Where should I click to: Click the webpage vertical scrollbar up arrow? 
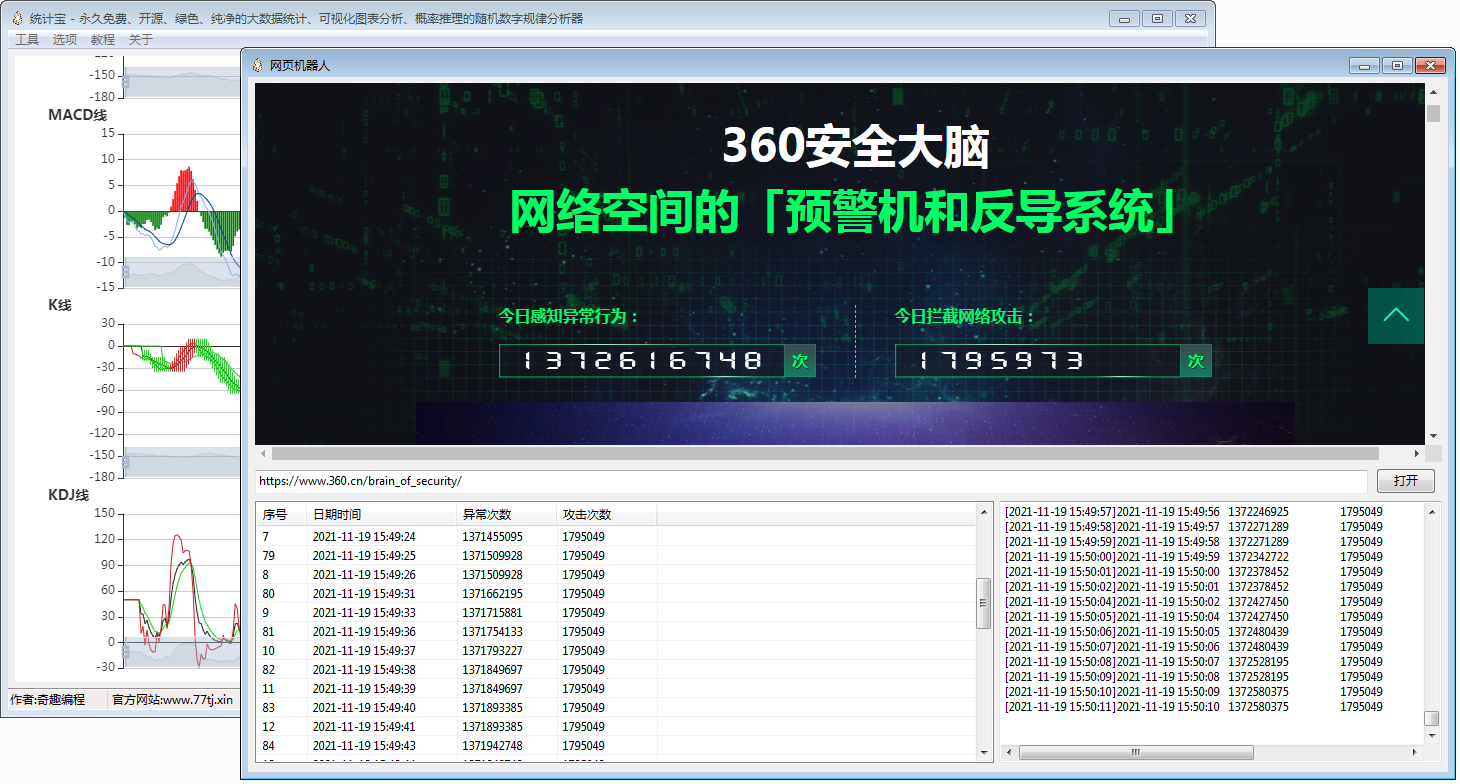tap(1433, 92)
